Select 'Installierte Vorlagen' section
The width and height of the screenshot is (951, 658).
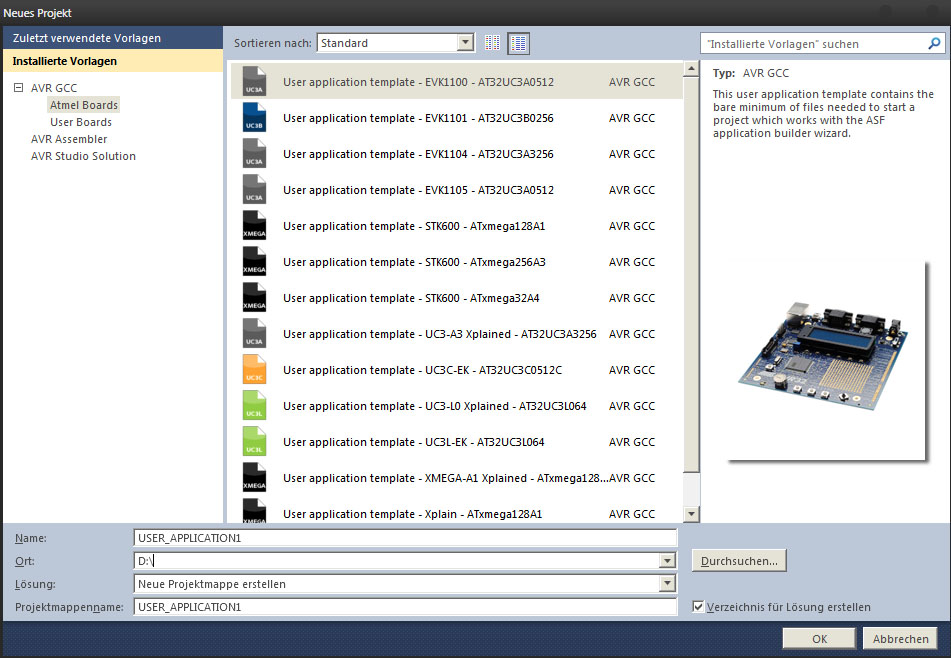coord(113,61)
